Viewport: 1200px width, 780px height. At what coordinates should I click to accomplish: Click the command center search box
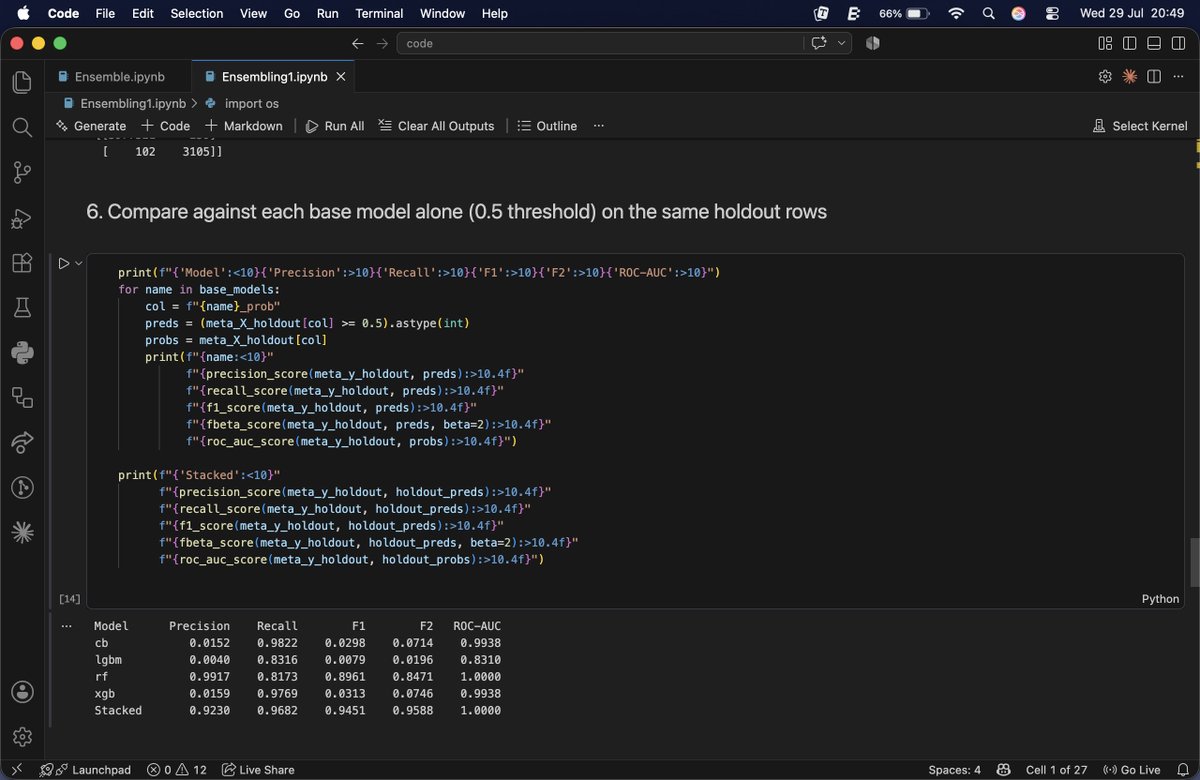tap(600, 43)
